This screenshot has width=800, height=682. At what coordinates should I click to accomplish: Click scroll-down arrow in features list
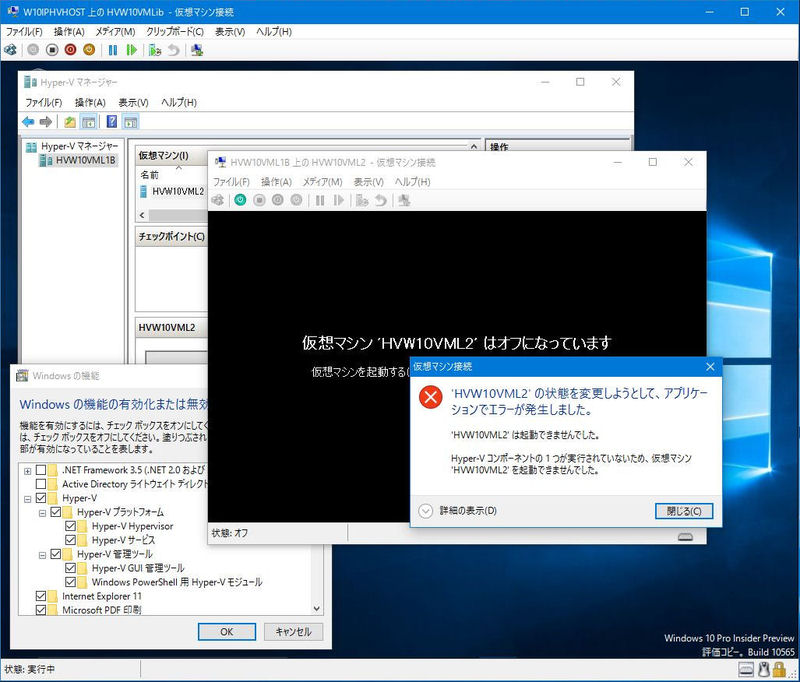(x=316, y=608)
